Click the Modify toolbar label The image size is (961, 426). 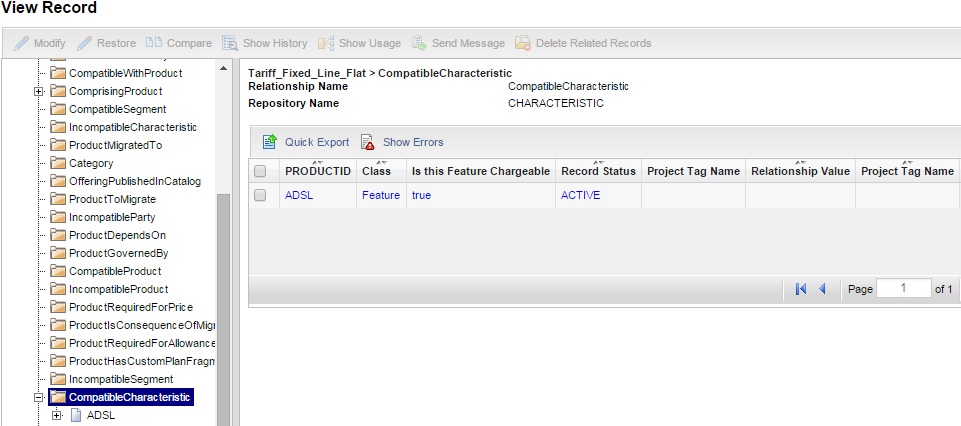click(50, 43)
